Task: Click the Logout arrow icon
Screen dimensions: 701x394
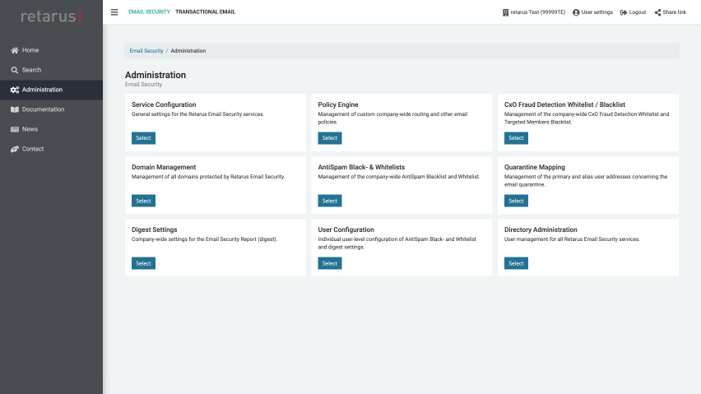Action: (623, 13)
